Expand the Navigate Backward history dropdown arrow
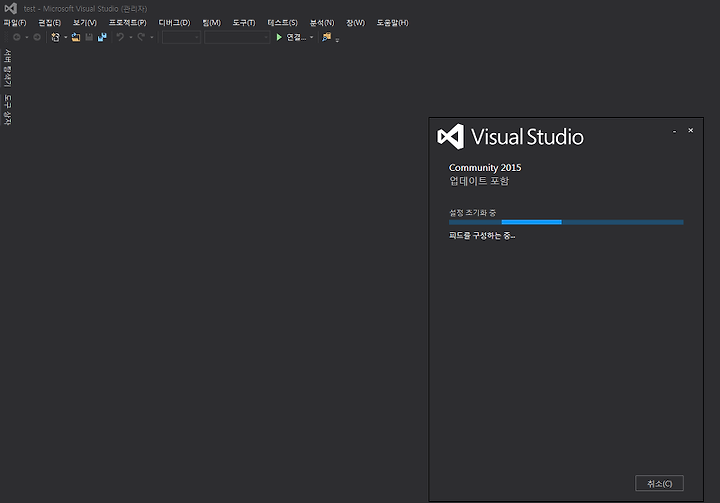The height and width of the screenshot is (503, 720). coord(27,37)
